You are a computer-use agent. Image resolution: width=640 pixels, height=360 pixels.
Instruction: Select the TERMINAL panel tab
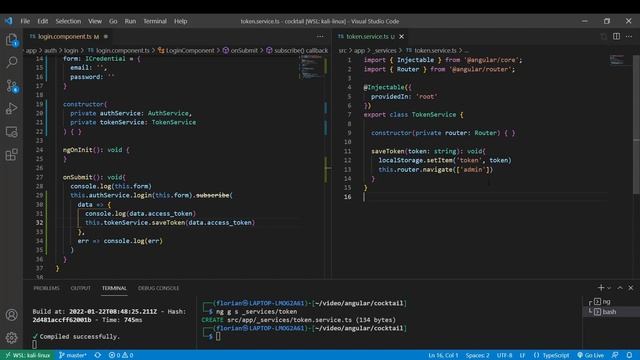pyautogui.click(x=114, y=288)
